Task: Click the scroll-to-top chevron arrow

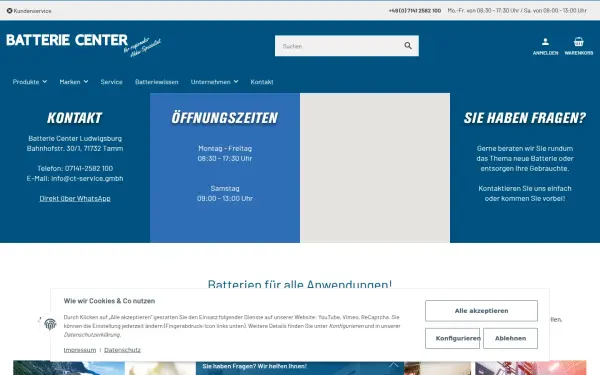Action: click(393, 365)
